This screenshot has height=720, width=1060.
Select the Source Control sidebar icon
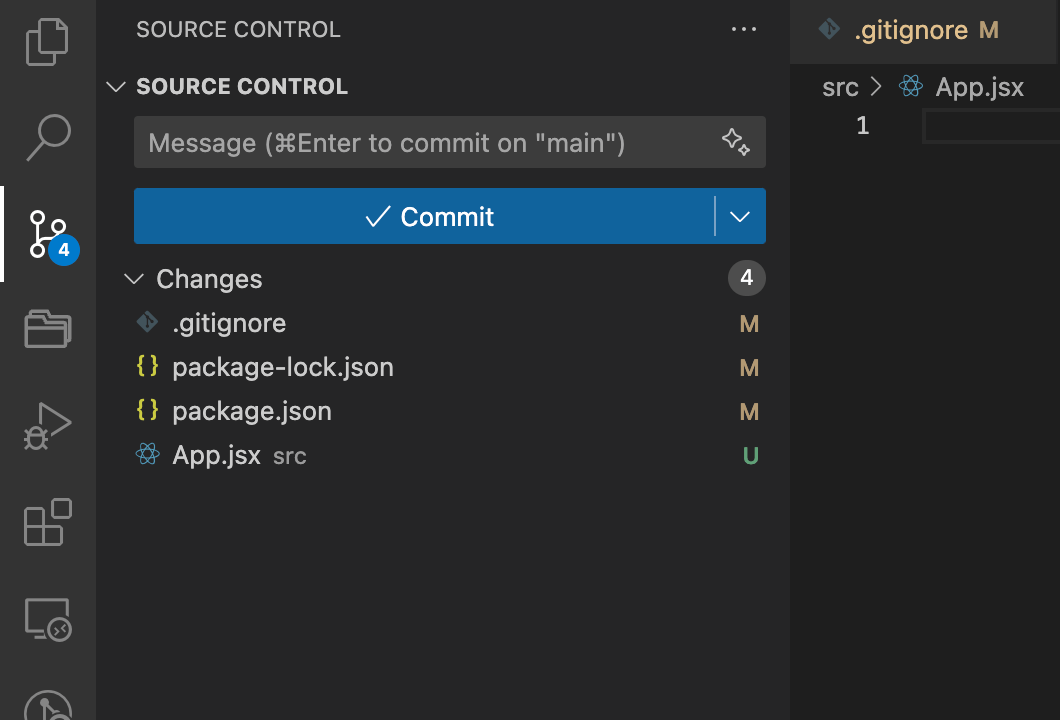pyautogui.click(x=47, y=232)
